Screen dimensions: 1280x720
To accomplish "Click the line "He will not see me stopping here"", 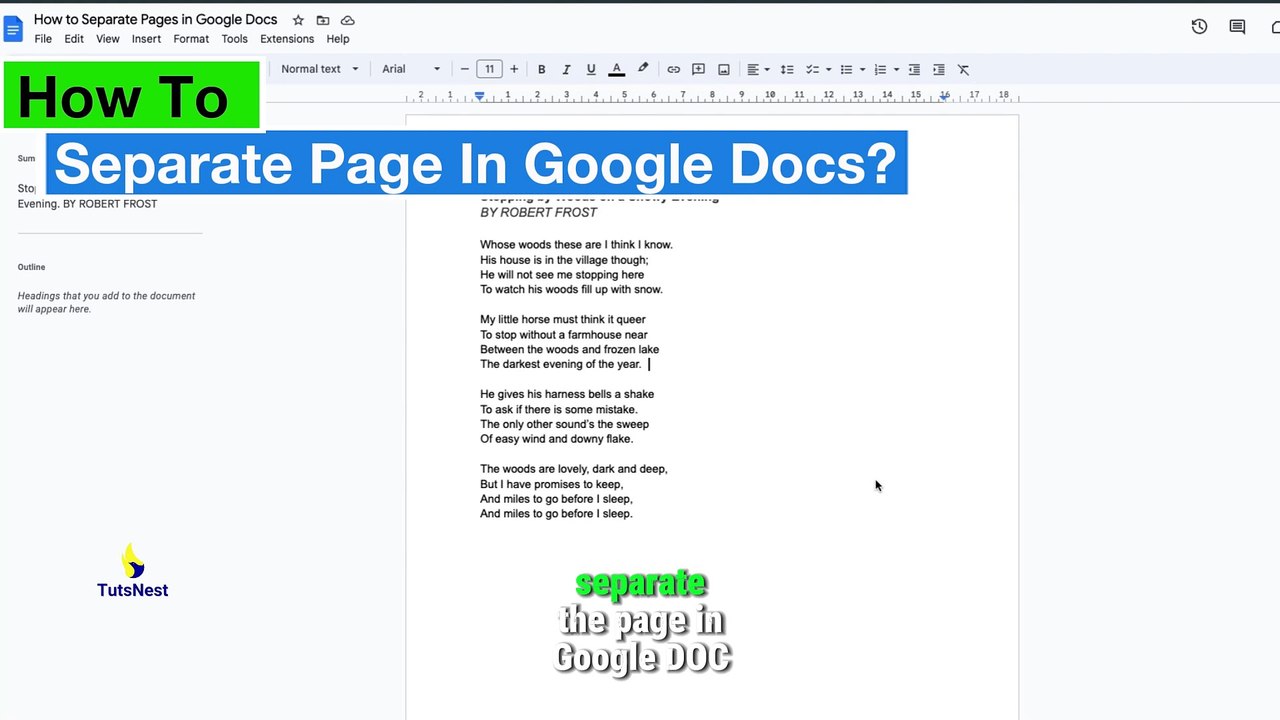I will [x=562, y=275].
